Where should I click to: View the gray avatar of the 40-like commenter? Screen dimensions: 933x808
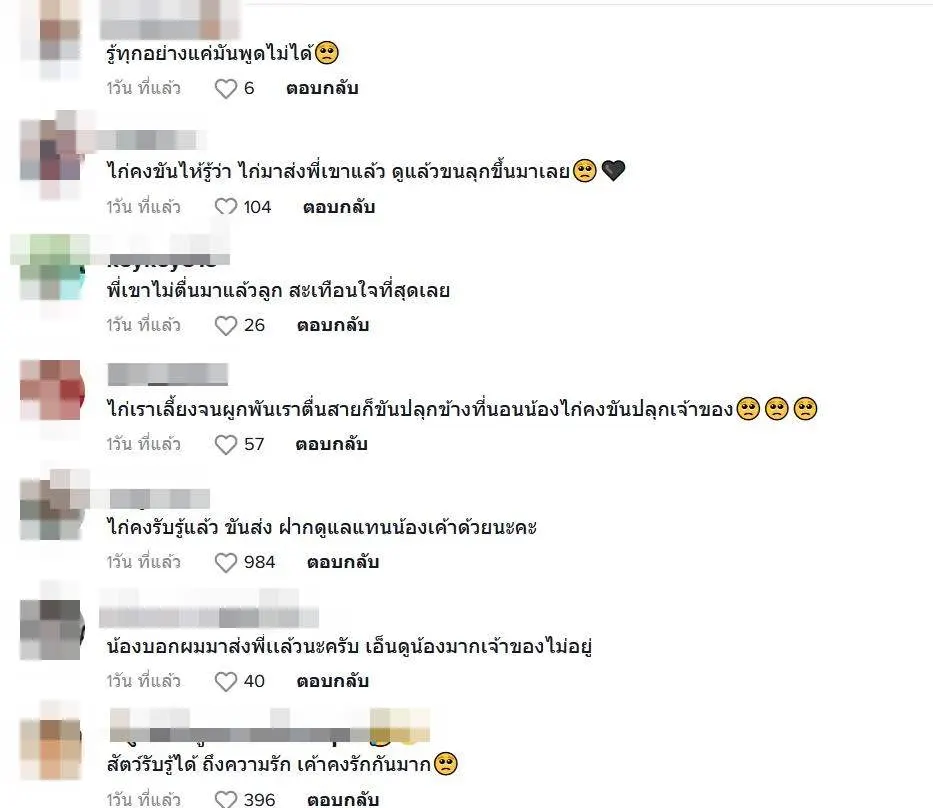(x=52, y=630)
